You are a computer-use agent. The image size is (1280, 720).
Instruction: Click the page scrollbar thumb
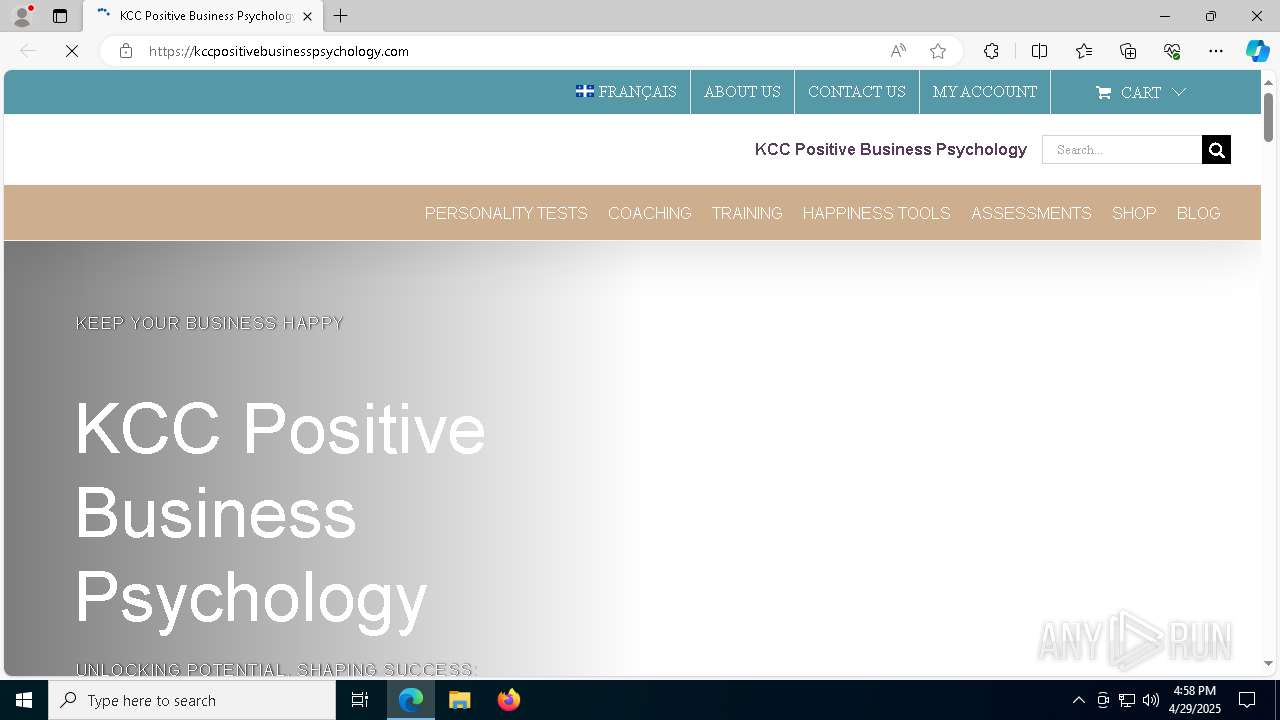pyautogui.click(x=1269, y=117)
